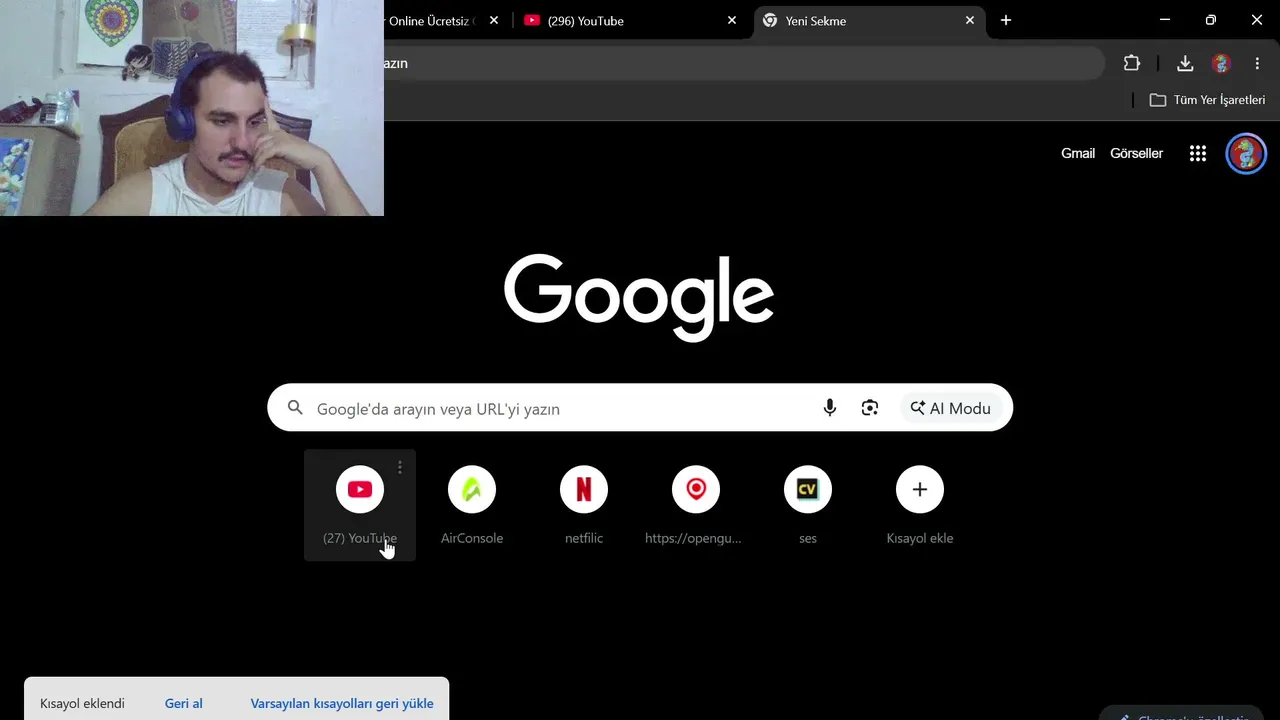Open Gmail link
The height and width of the screenshot is (720, 1280).
(1078, 154)
